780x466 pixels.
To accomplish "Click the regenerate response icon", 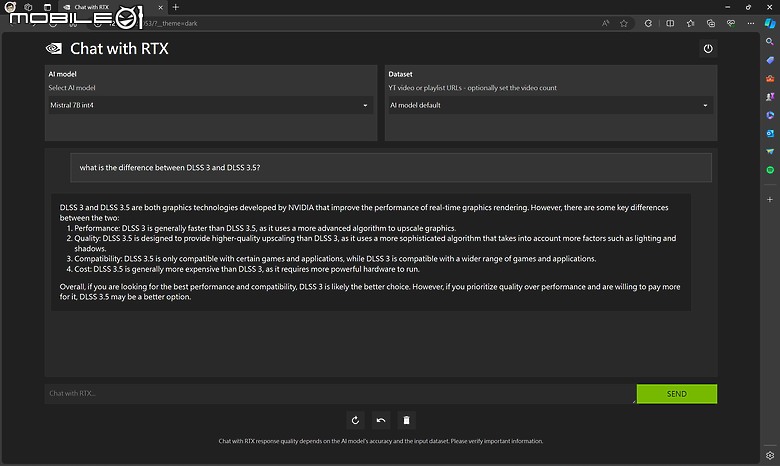I will (x=355, y=420).
